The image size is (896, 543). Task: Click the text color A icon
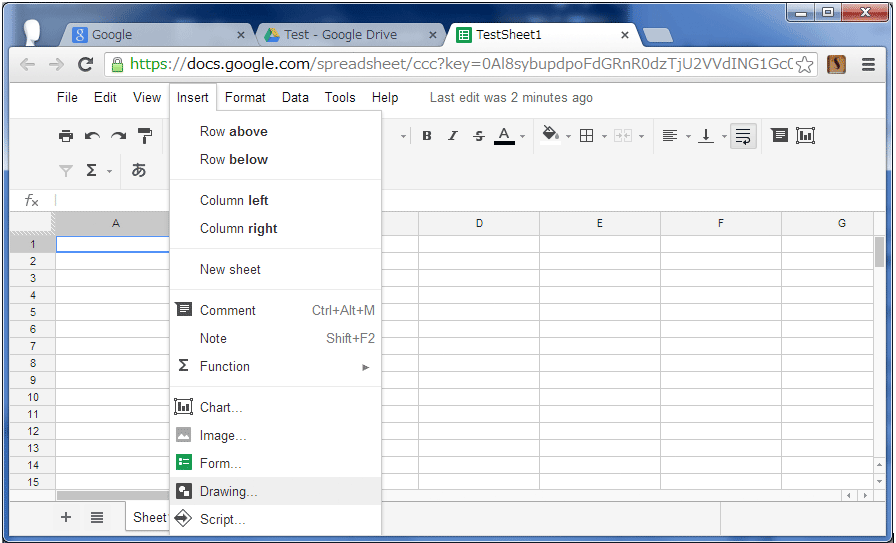[x=504, y=136]
